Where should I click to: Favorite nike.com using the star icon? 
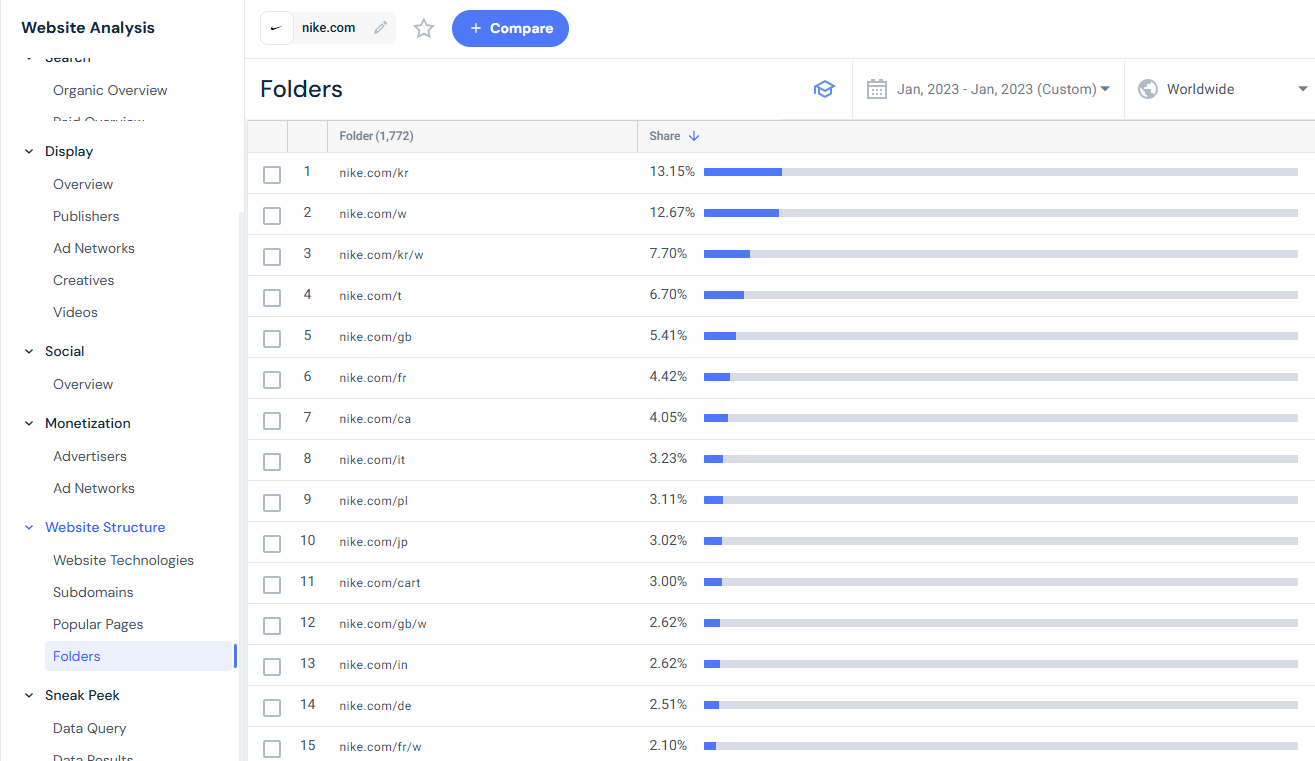(423, 28)
